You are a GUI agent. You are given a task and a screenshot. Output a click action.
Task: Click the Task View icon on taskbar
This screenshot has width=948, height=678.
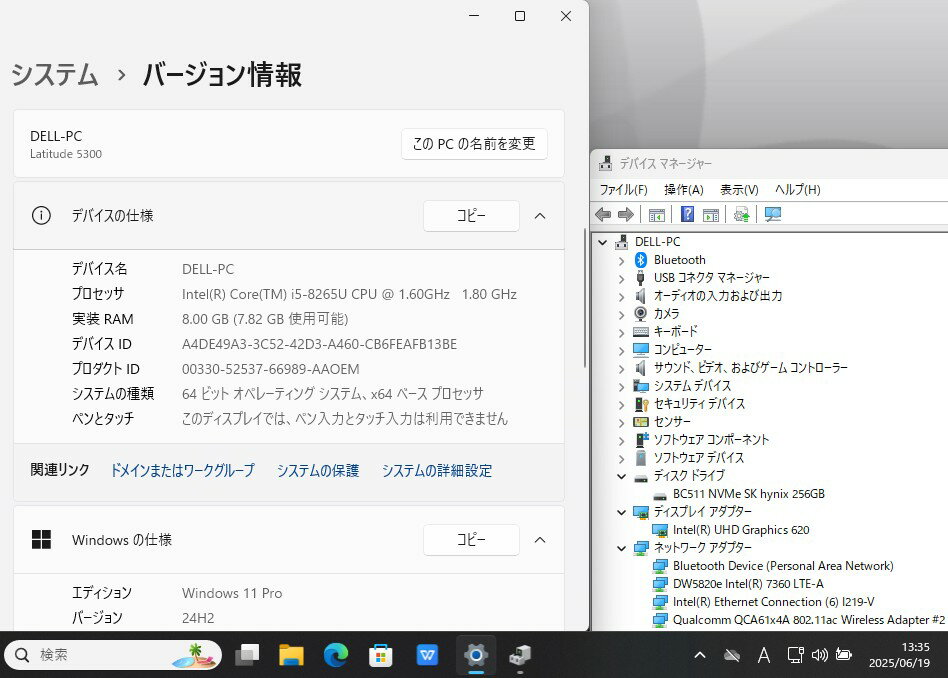pyautogui.click(x=246, y=655)
